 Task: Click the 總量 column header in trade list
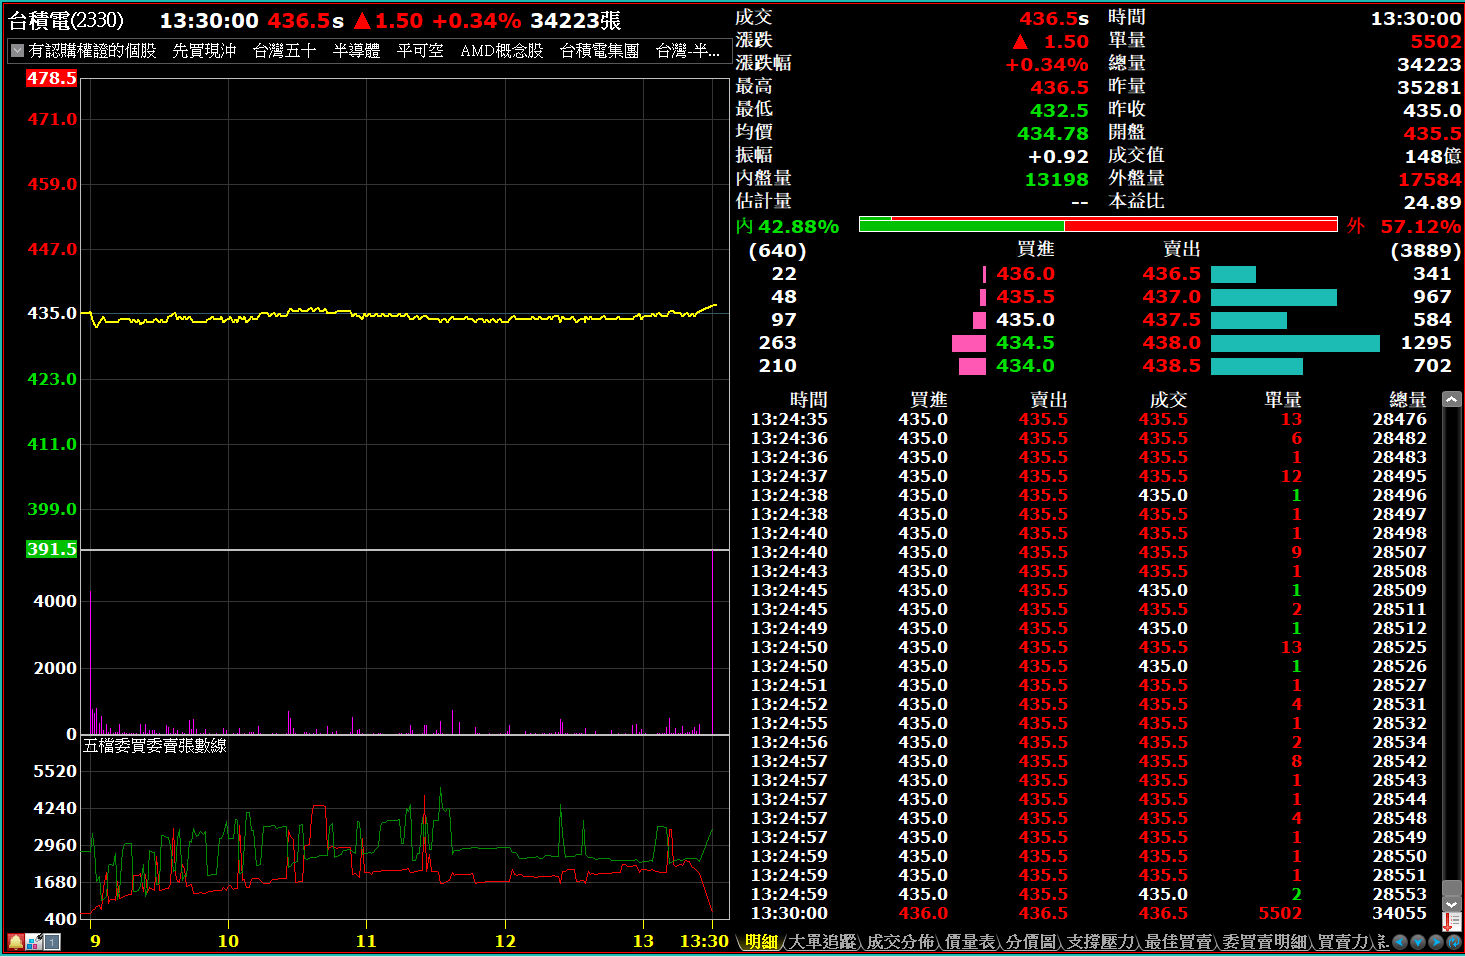tap(1408, 400)
